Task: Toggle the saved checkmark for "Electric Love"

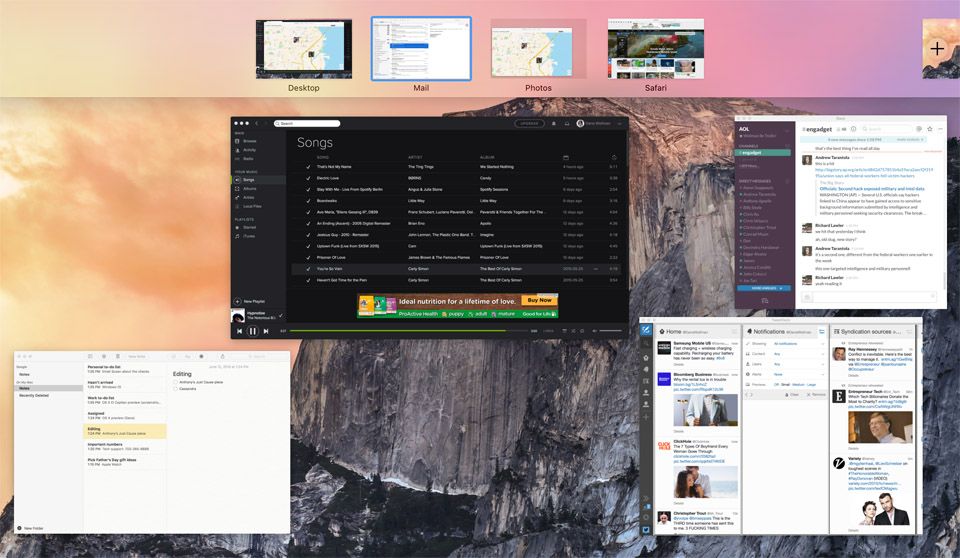Action: [308, 178]
